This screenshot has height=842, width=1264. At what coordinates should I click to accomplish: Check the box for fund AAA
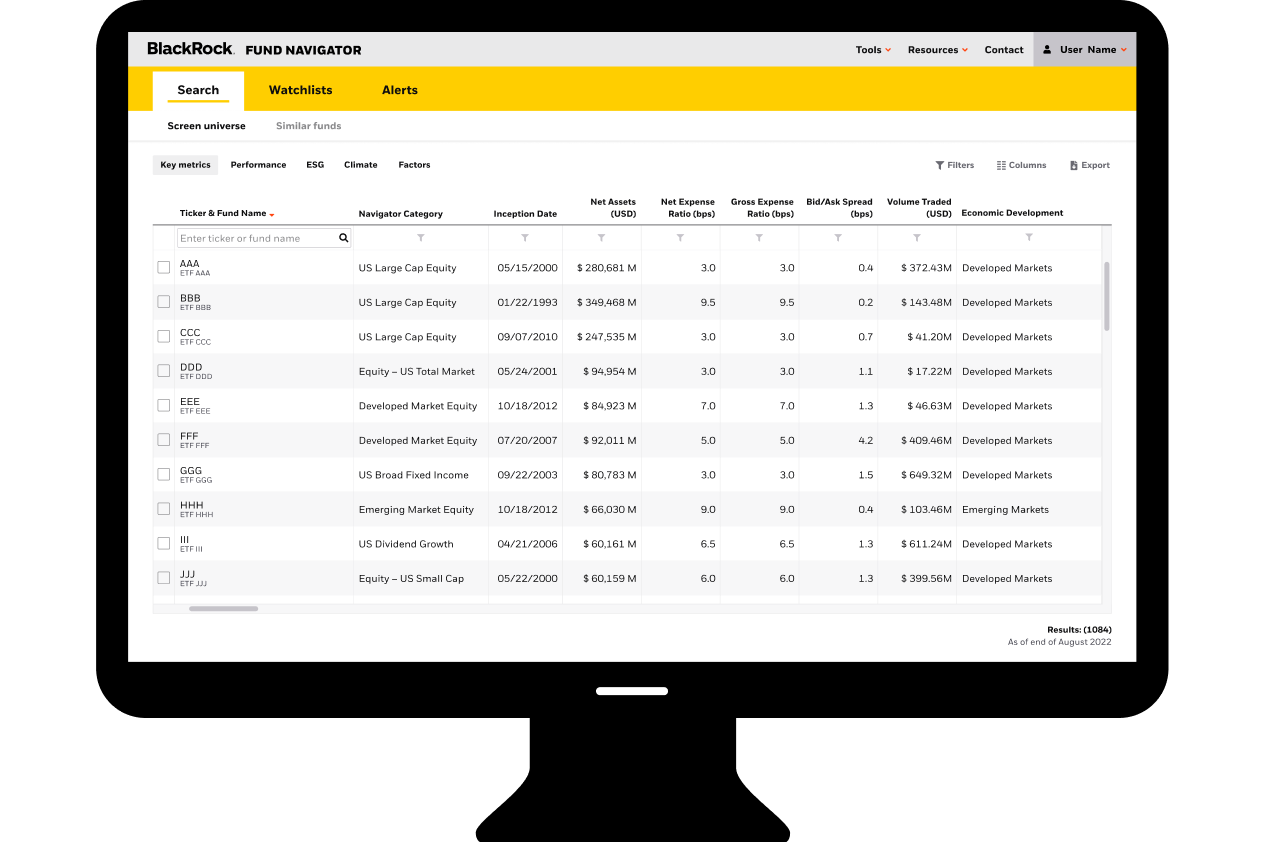(164, 267)
